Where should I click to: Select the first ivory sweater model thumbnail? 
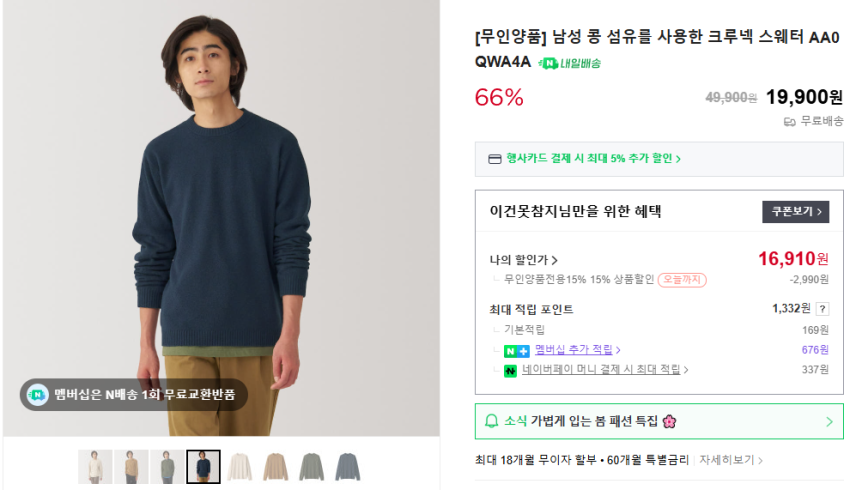tap(95, 467)
